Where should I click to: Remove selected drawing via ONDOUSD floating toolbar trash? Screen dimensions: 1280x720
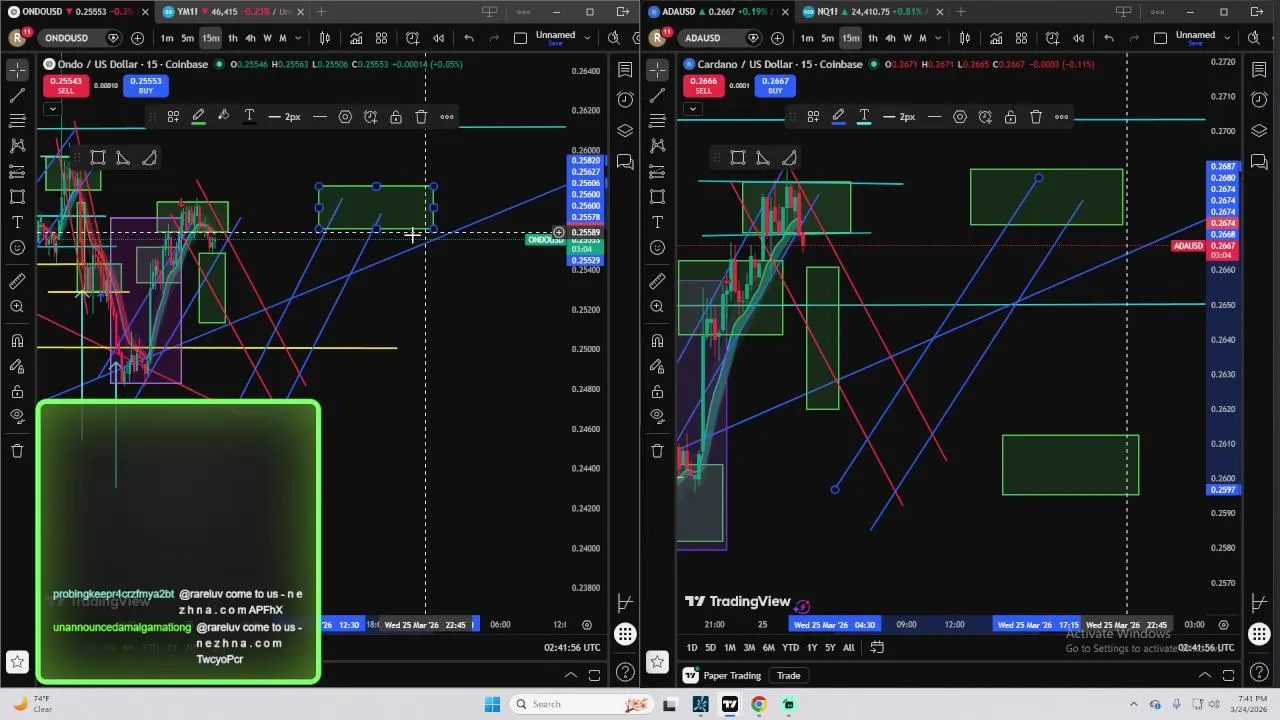(421, 117)
